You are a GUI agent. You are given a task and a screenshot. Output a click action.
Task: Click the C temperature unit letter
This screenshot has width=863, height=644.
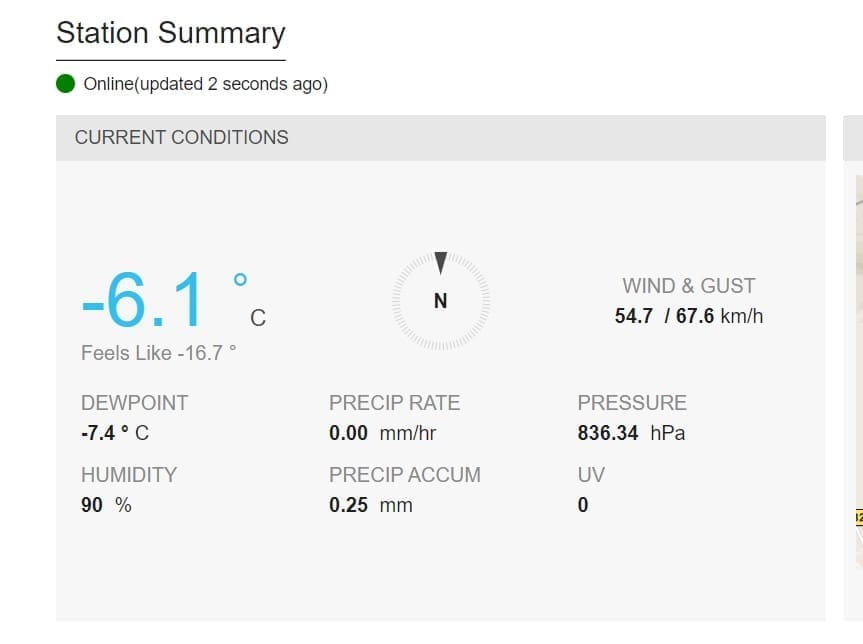coord(258,319)
